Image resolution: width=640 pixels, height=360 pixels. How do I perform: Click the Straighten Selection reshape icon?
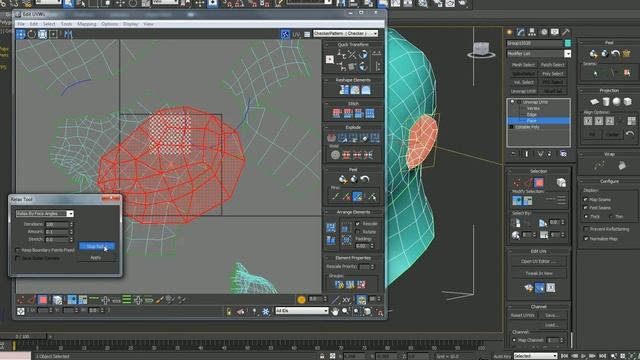point(344,90)
